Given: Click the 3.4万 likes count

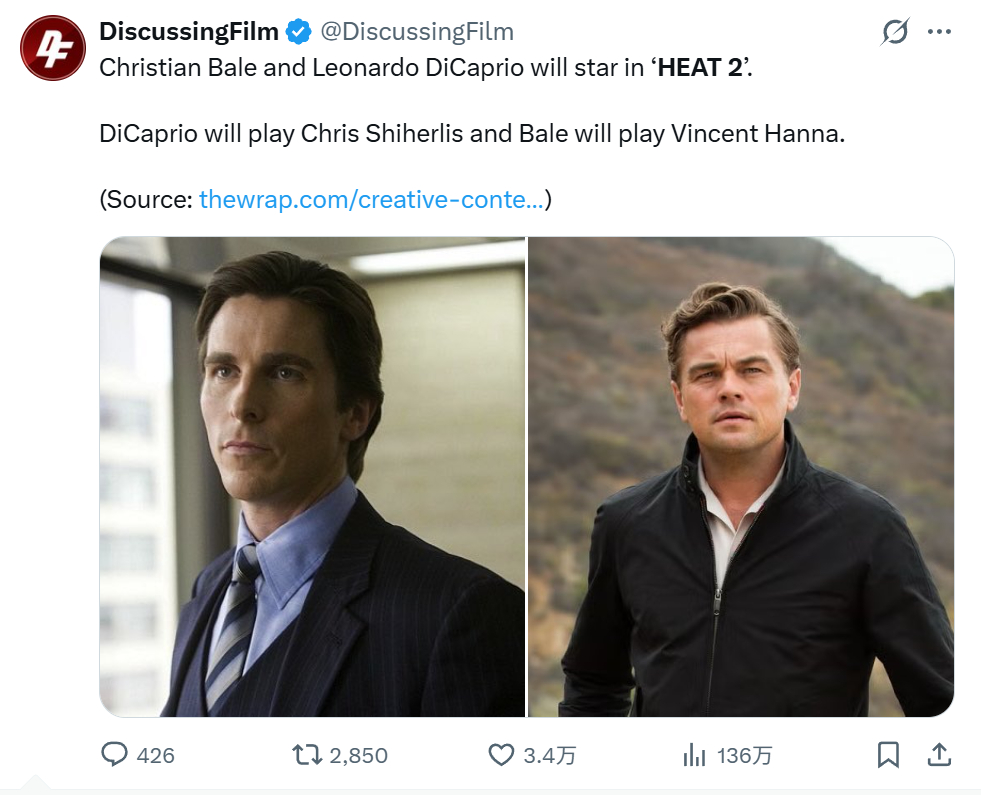Looking at the screenshot, I should click(549, 756).
